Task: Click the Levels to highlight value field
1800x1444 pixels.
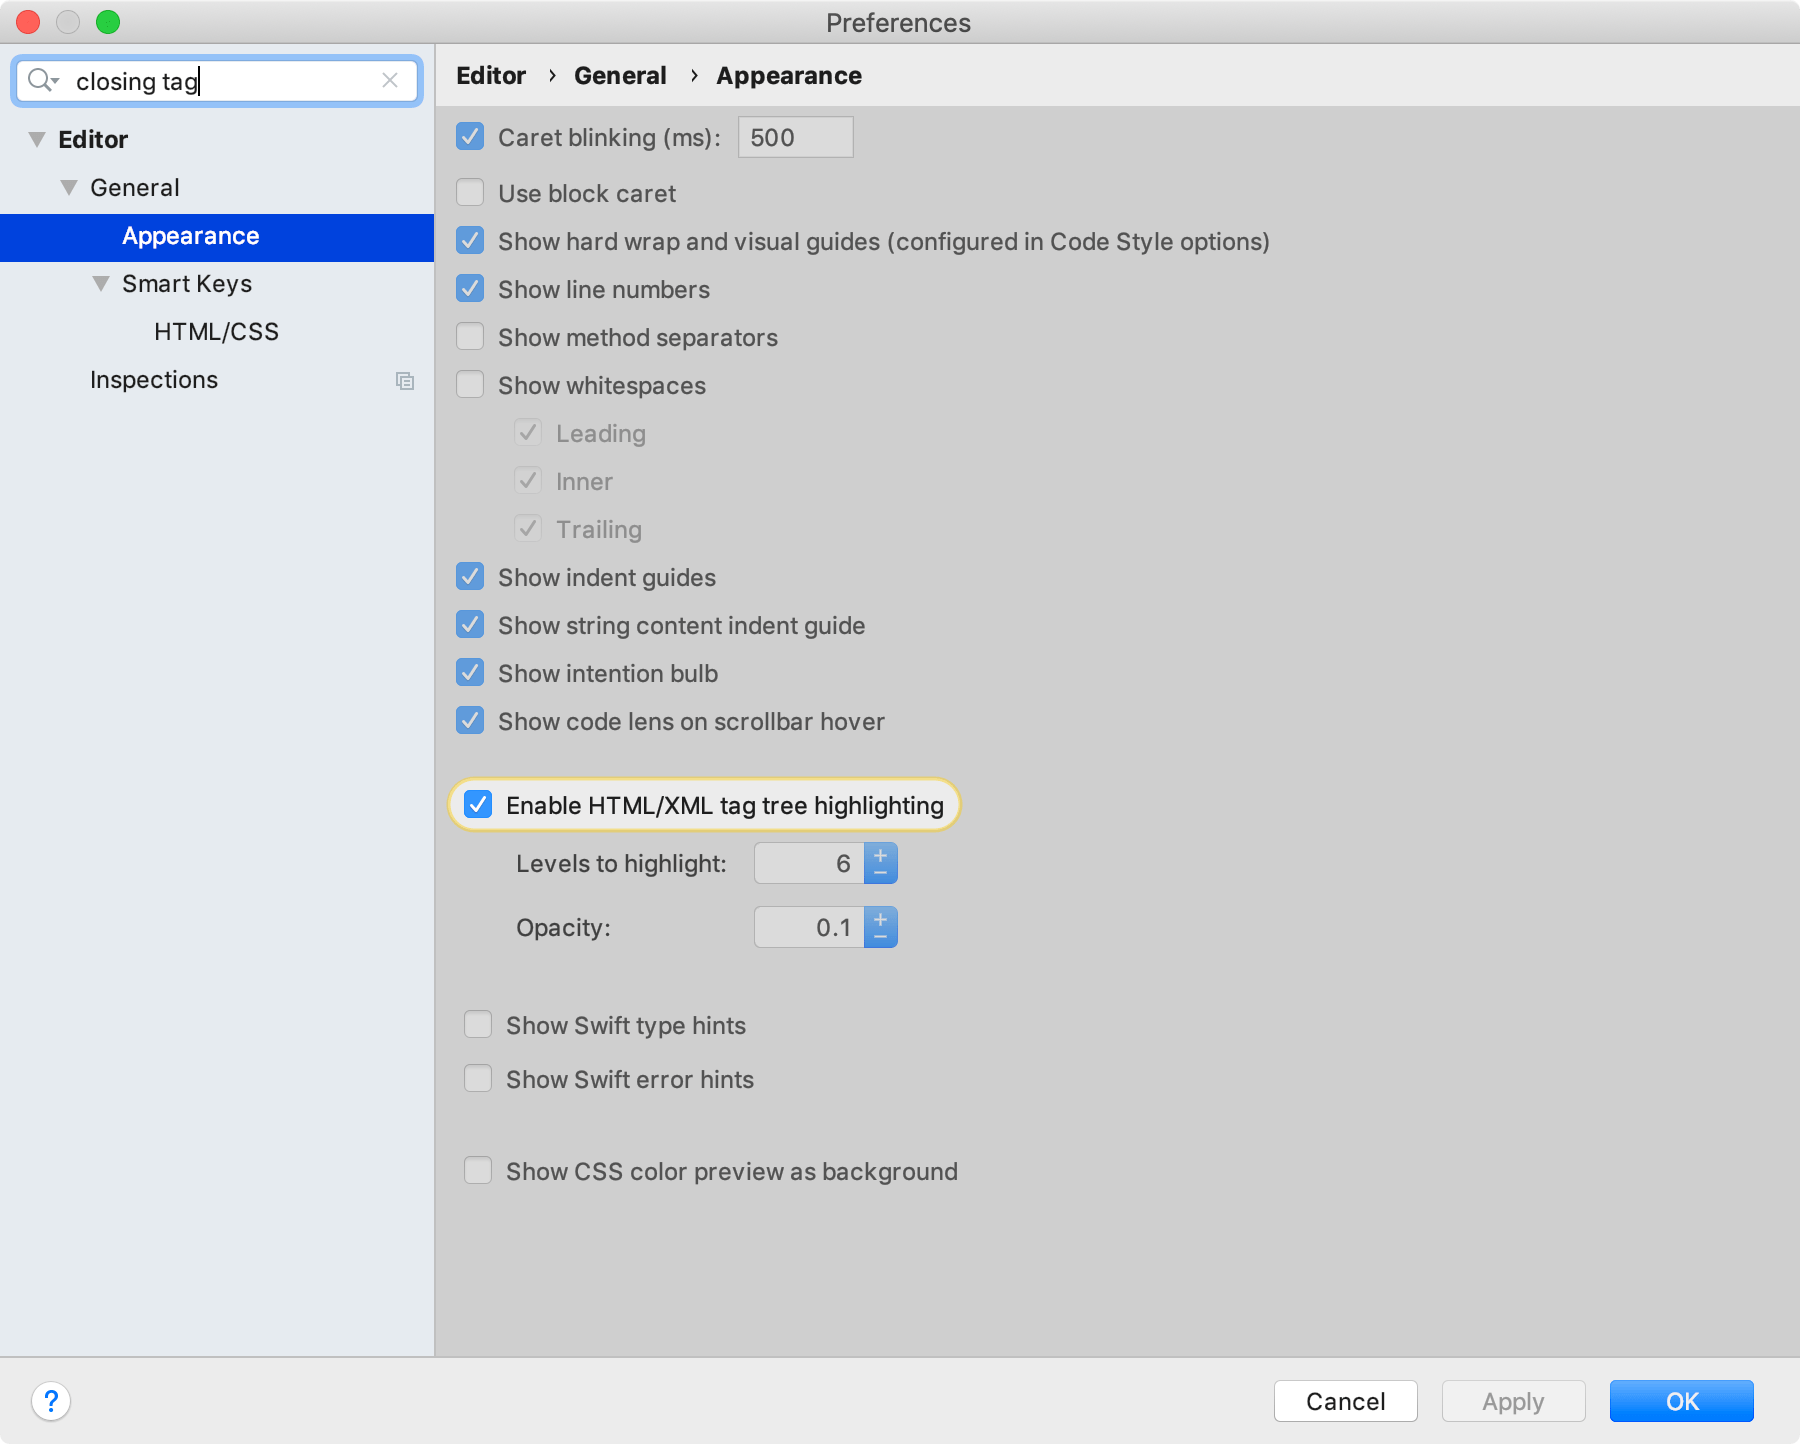Action: (x=809, y=863)
